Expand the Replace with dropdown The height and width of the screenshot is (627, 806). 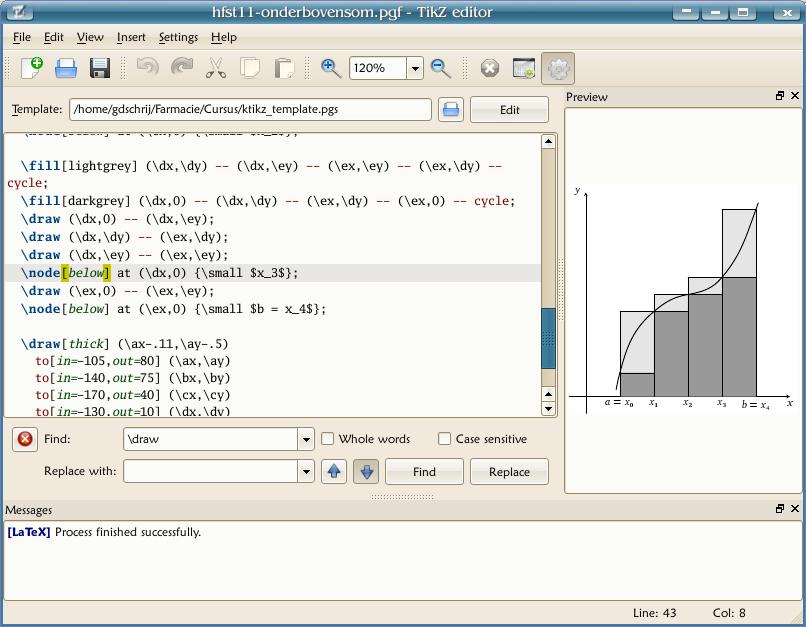[305, 471]
